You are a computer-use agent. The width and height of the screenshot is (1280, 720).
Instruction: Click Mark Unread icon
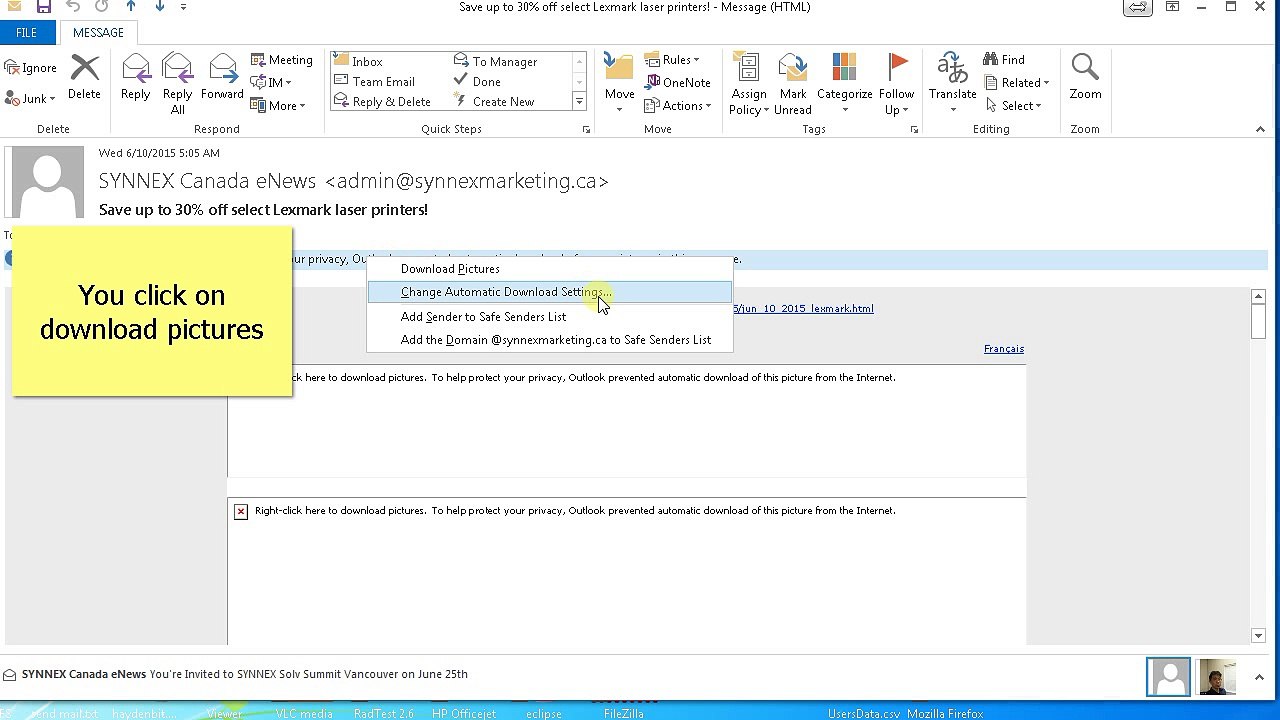(x=792, y=84)
